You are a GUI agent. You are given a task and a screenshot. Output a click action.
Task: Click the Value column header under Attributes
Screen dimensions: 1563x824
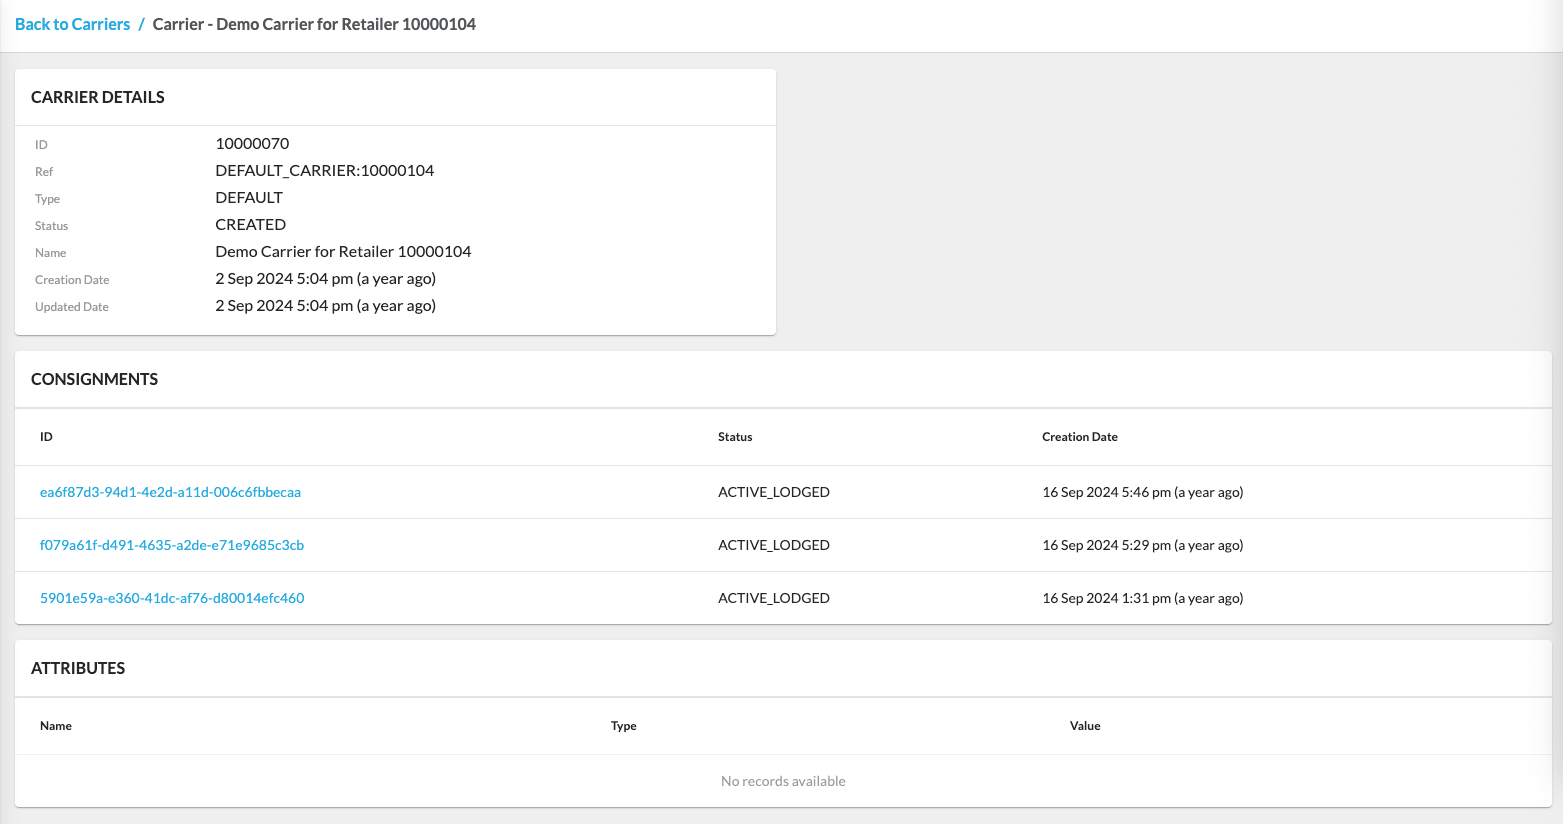[1085, 726]
